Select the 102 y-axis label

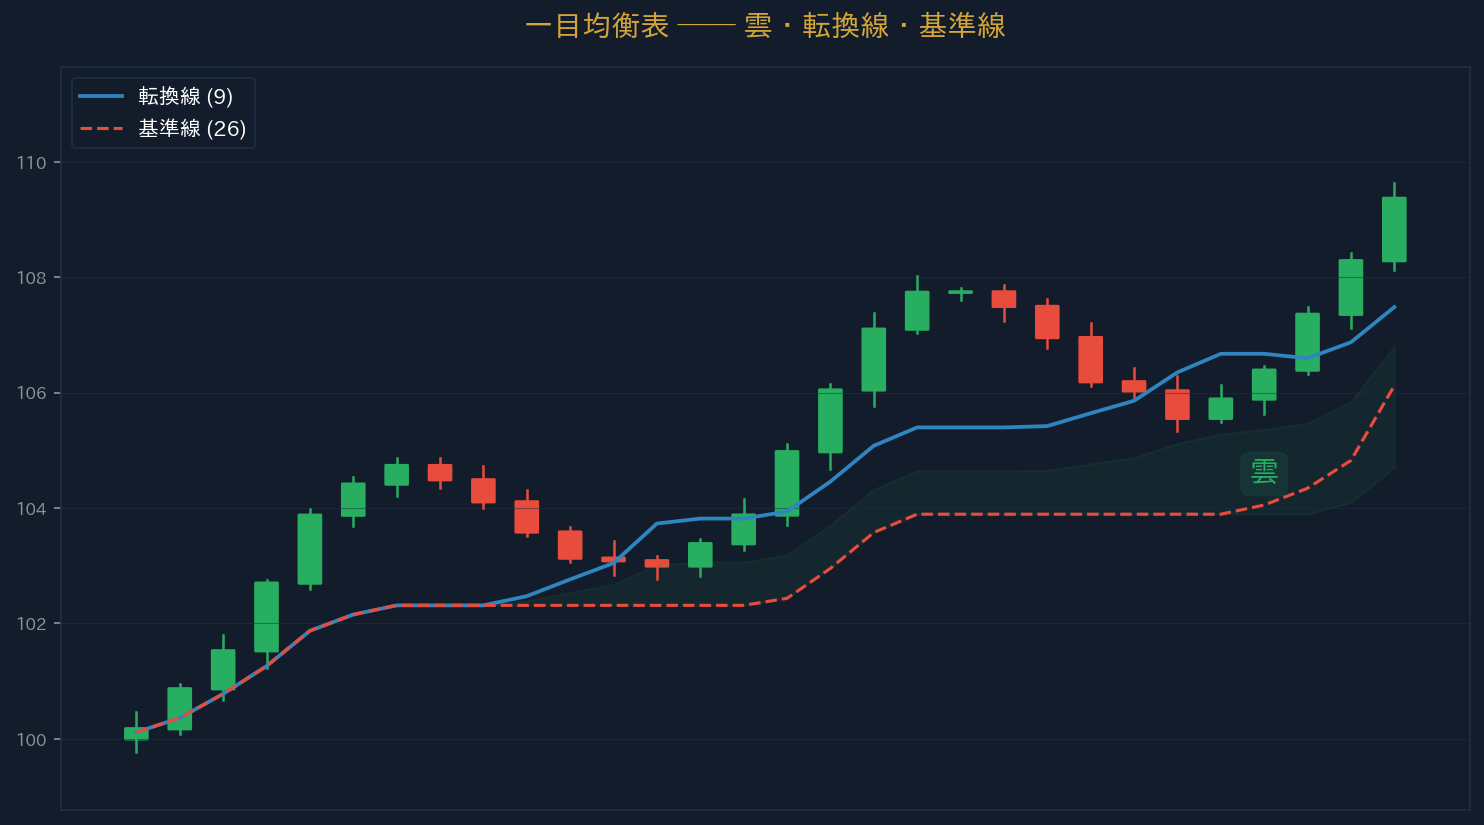32,624
